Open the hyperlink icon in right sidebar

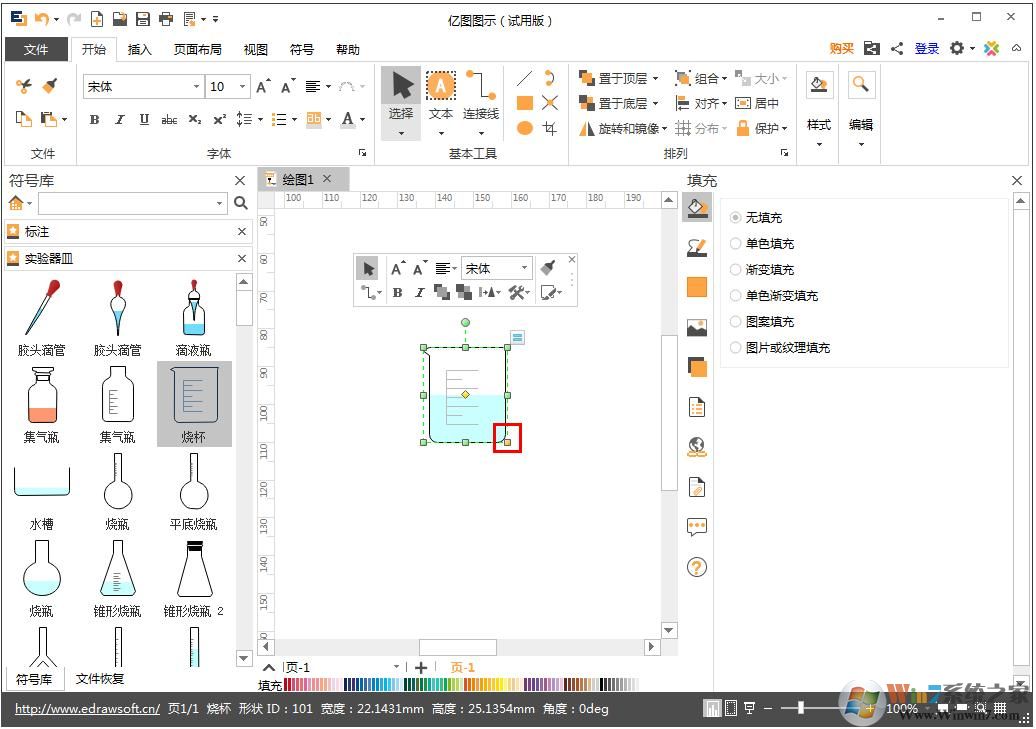[696, 447]
